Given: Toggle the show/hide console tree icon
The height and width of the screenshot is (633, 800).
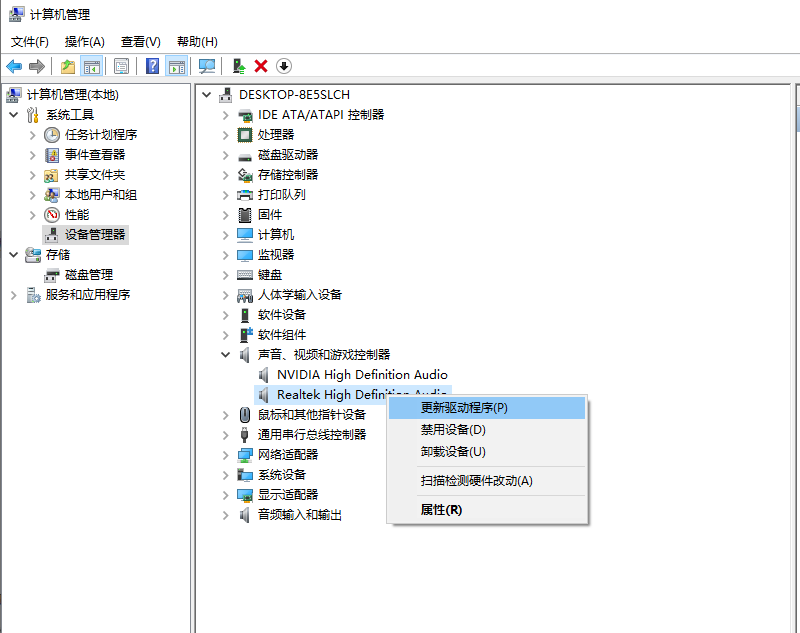Looking at the screenshot, I should 91,65.
